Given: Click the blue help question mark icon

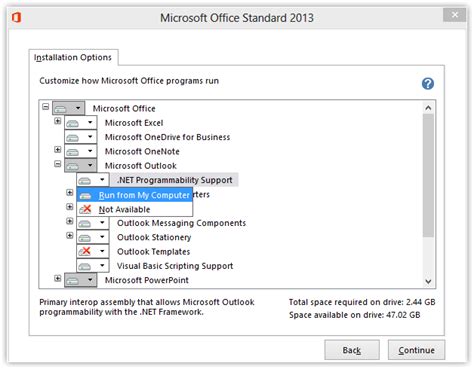Looking at the screenshot, I should pyautogui.click(x=428, y=84).
